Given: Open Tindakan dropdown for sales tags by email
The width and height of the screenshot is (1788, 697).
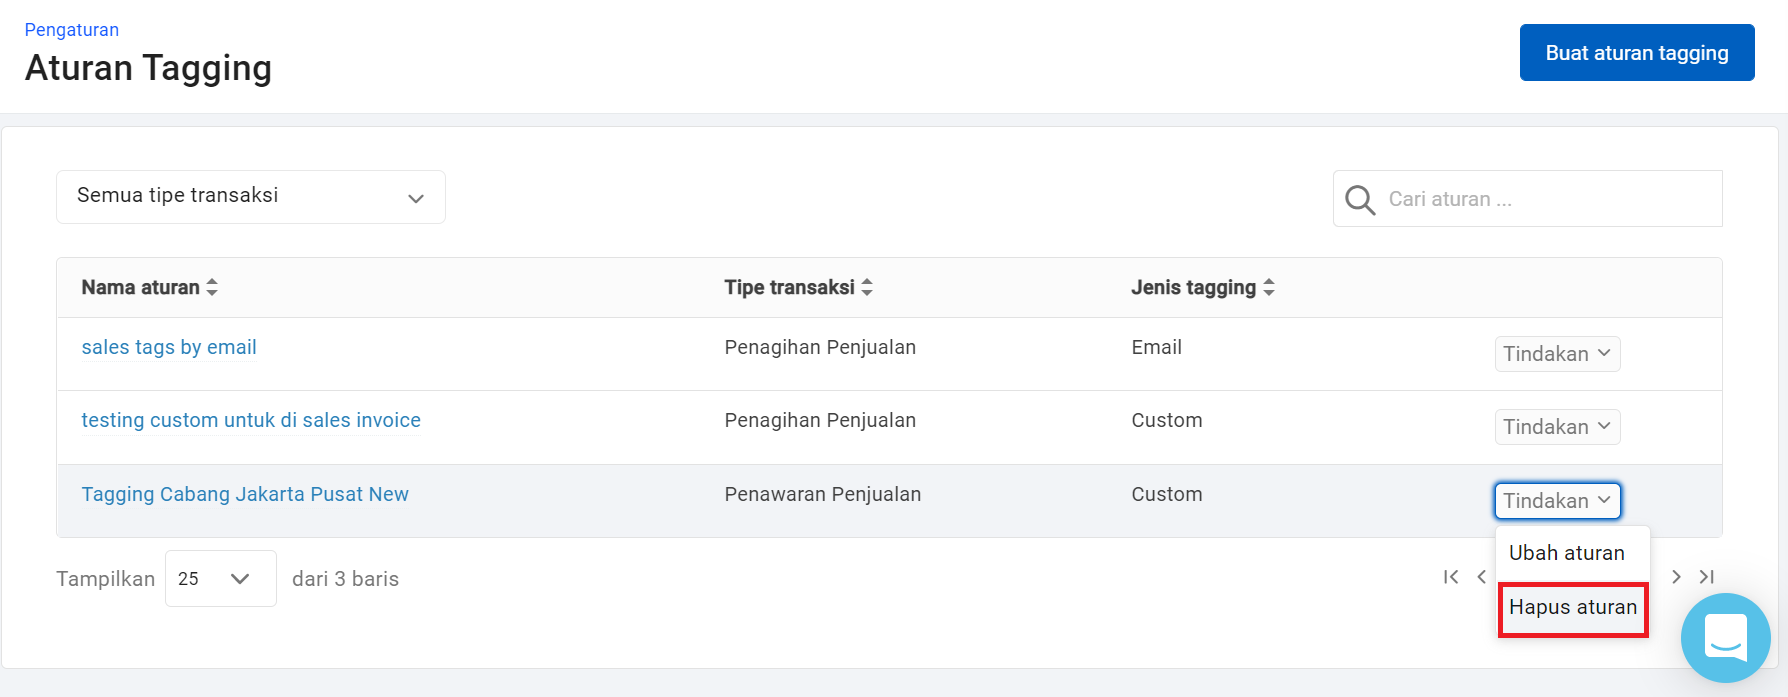Looking at the screenshot, I should [x=1556, y=354].
